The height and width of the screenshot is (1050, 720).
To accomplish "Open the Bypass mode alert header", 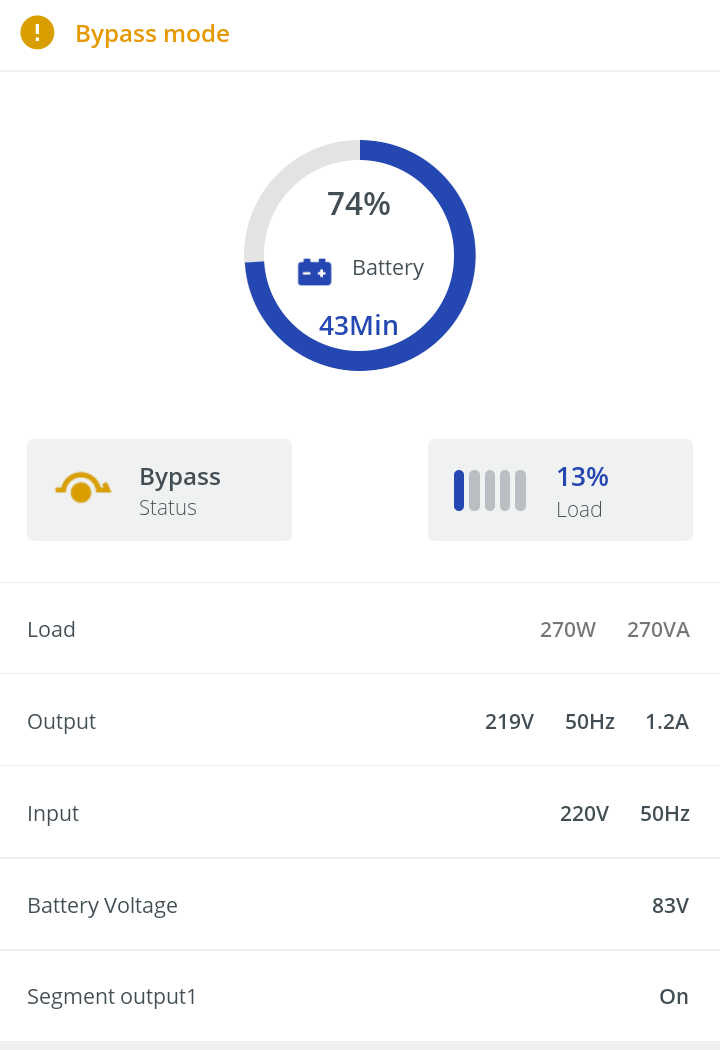I will pyautogui.click(x=153, y=34).
